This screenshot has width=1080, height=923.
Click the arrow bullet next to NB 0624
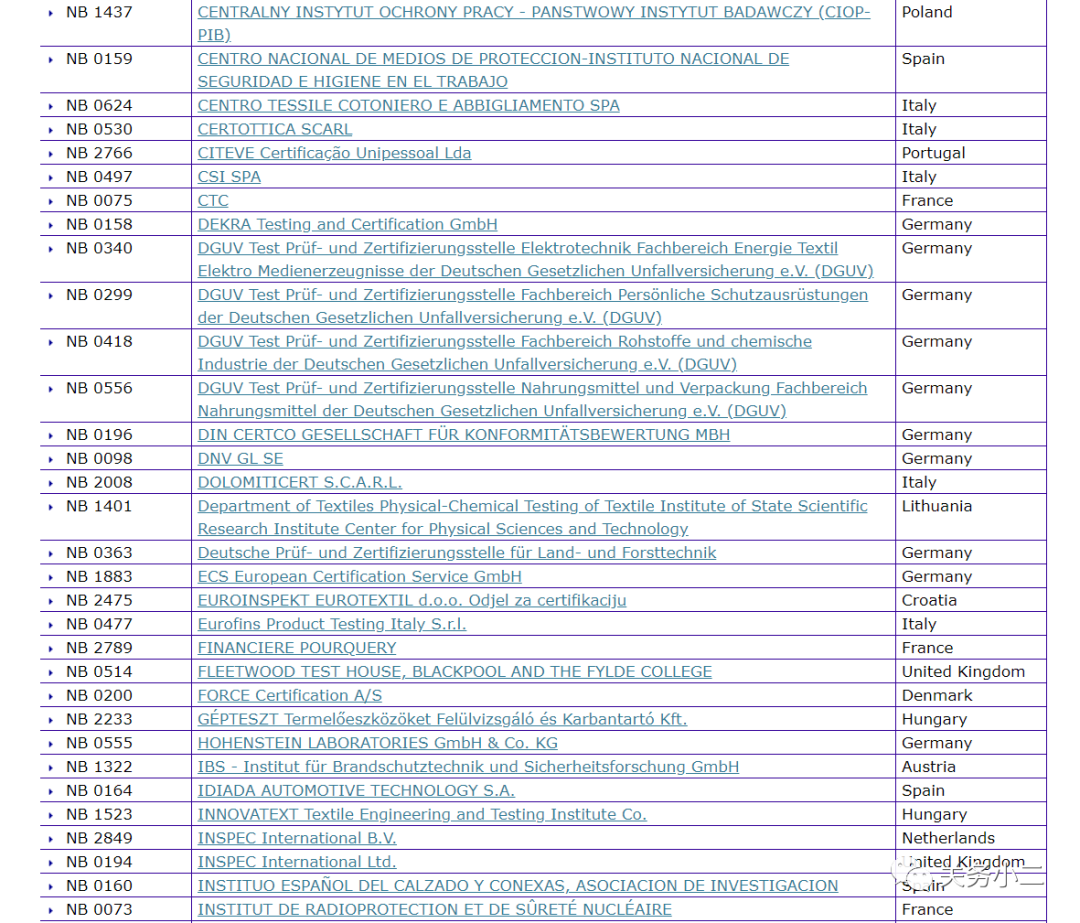pyautogui.click(x=51, y=106)
